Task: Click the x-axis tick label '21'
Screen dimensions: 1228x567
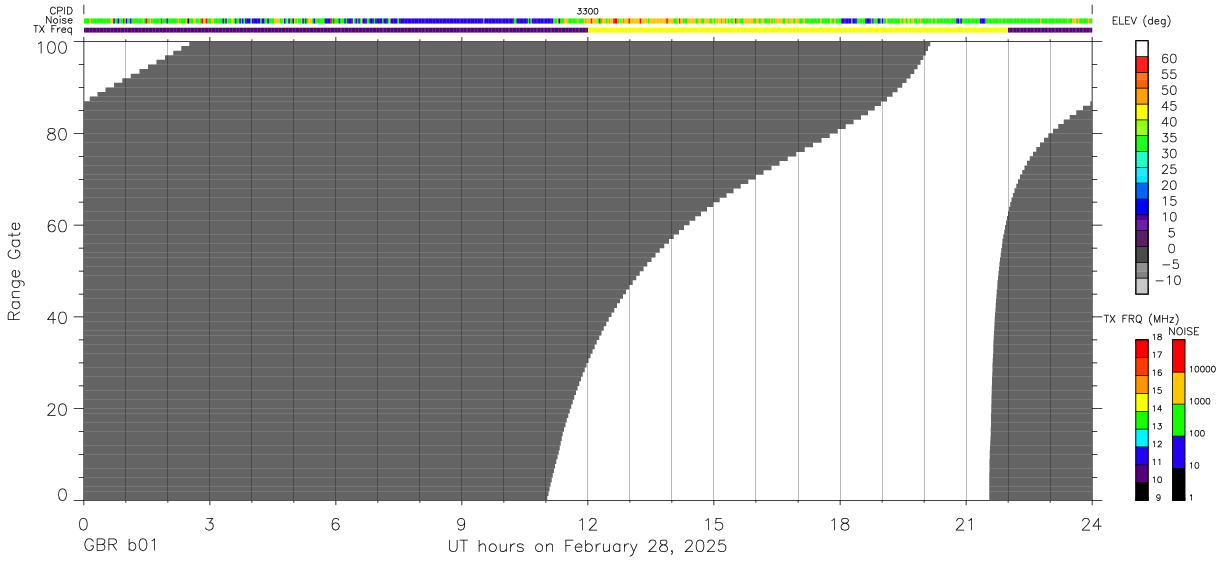Action: tap(965, 523)
